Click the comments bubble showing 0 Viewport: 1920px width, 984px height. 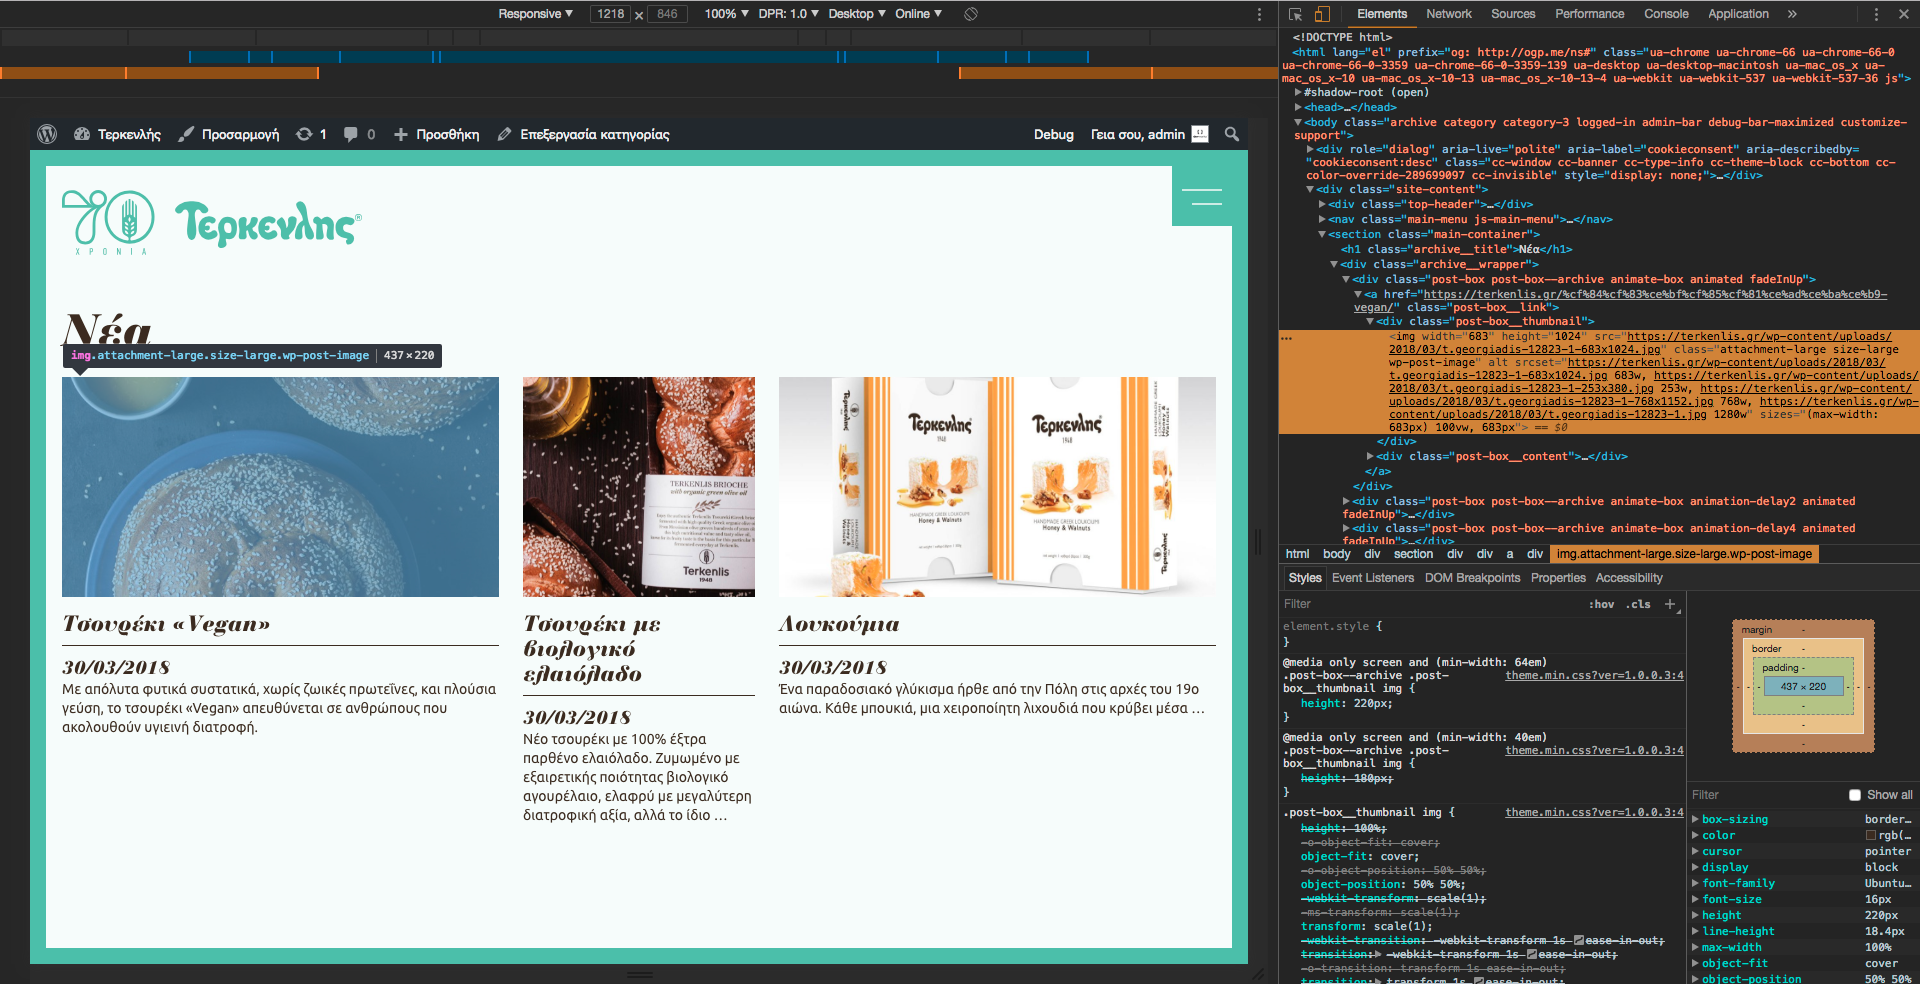[x=359, y=134]
